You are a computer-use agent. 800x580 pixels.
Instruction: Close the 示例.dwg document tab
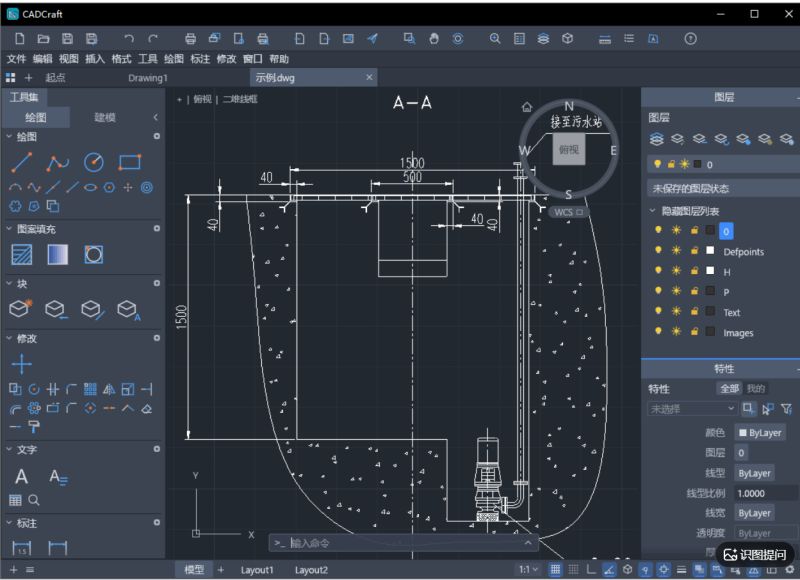point(369,78)
